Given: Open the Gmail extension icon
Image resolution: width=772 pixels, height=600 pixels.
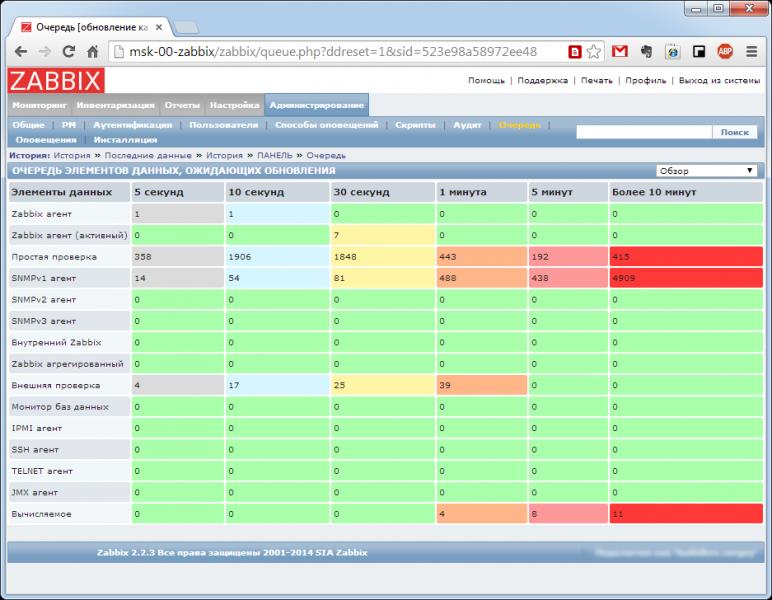Looking at the screenshot, I should tap(619, 51).
